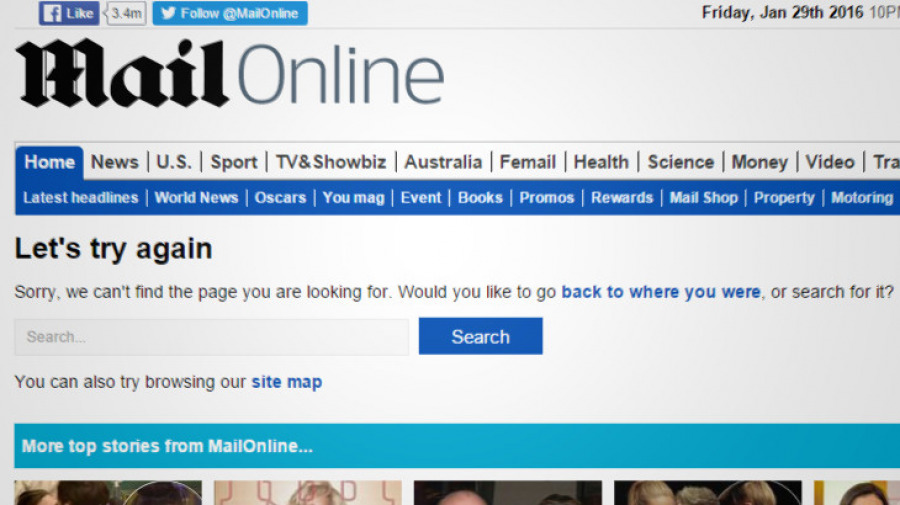Go to the Money section
The width and height of the screenshot is (900, 505).
[759, 162]
